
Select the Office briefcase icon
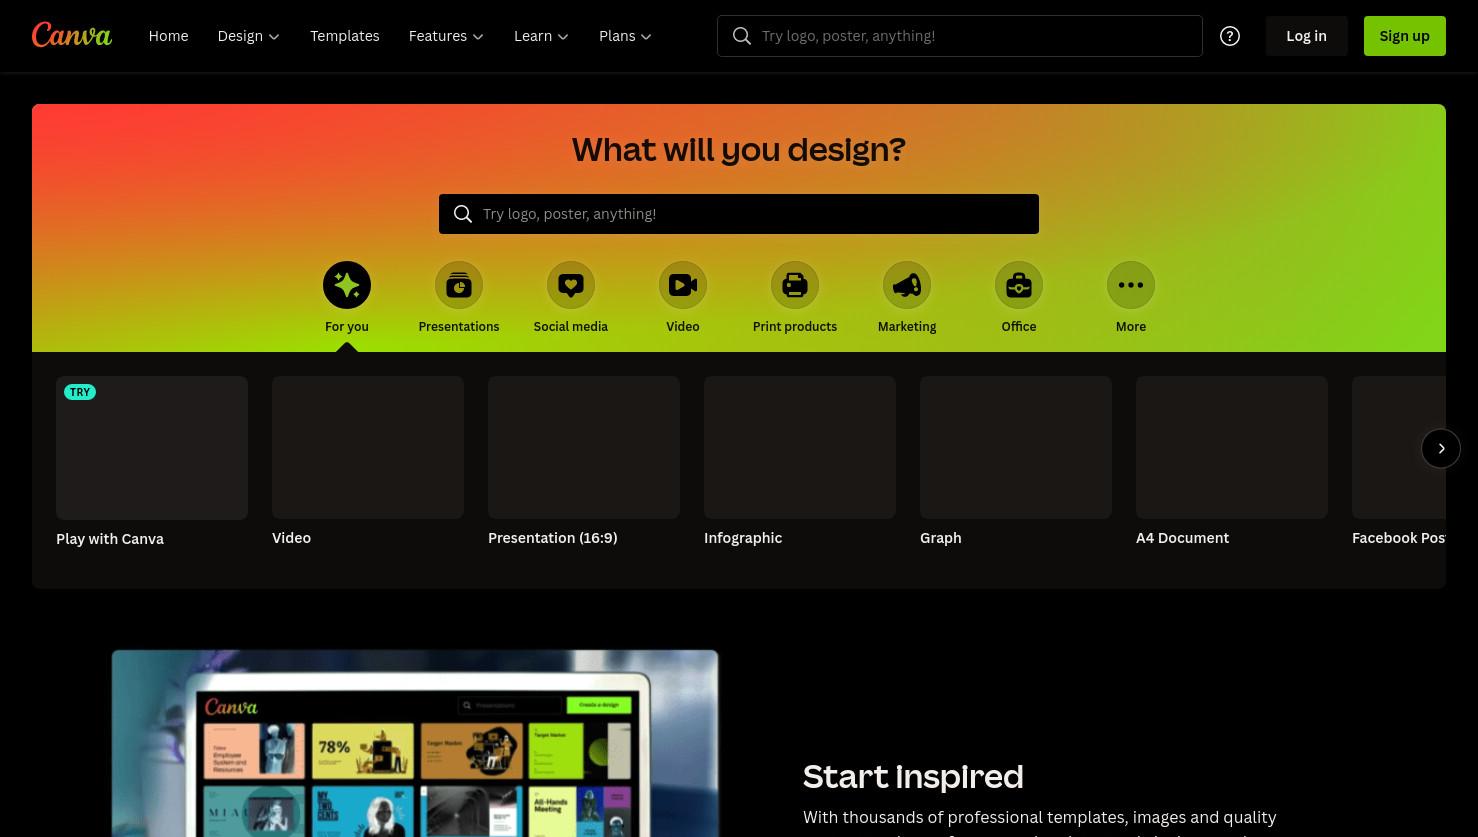(1019, 285)
